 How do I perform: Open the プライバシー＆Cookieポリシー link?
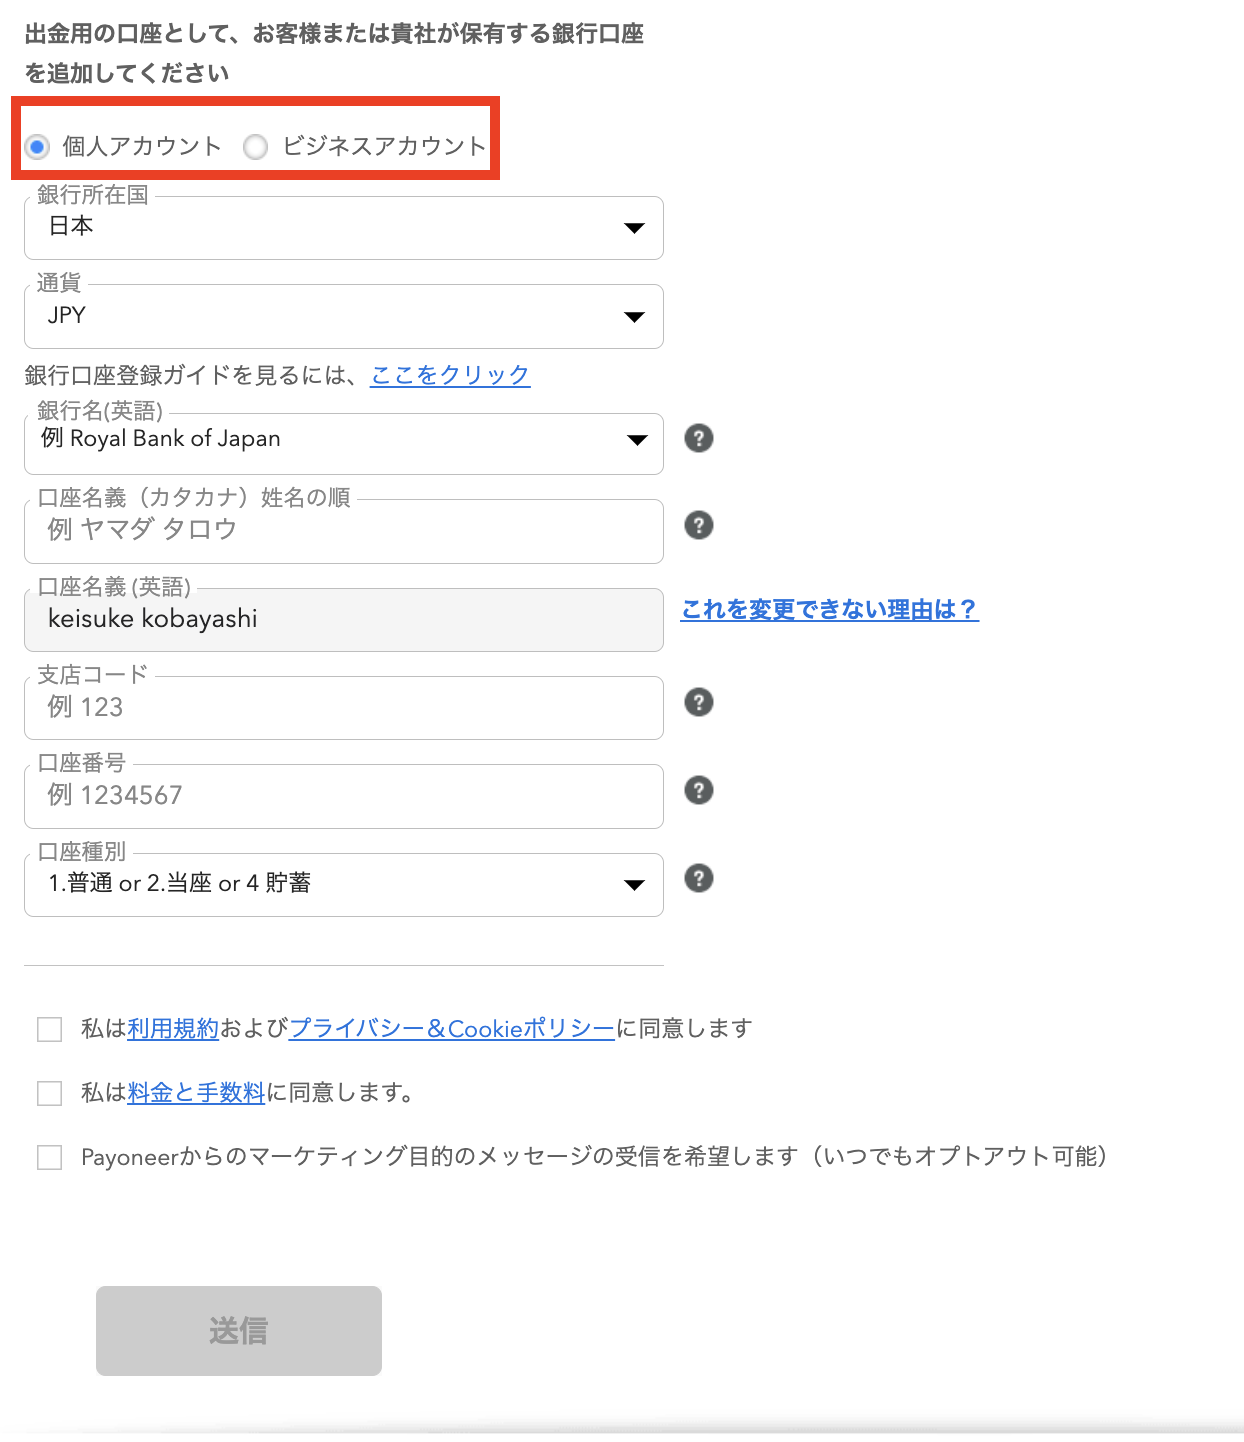[x=452, y=1028]
